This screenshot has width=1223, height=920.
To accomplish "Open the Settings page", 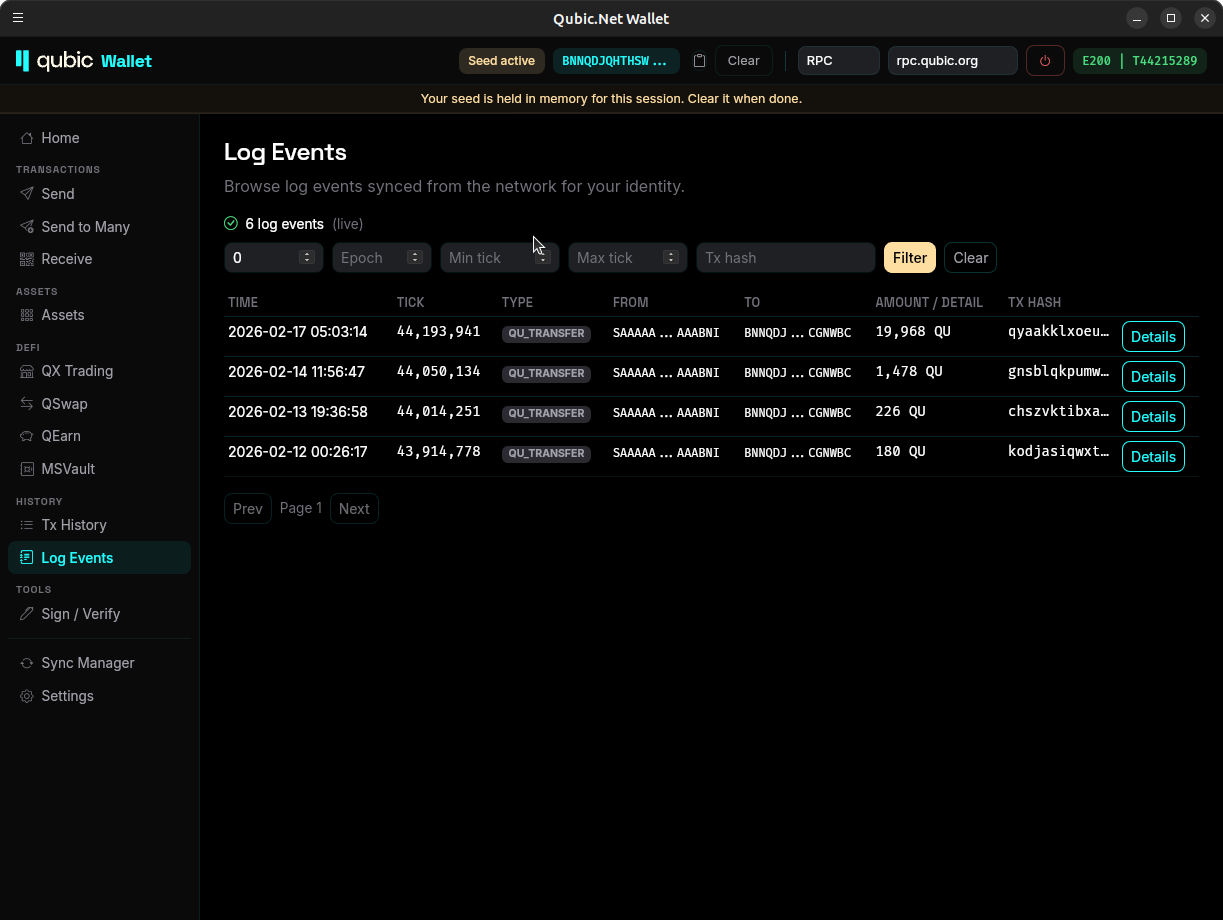I will pos(67,696).
